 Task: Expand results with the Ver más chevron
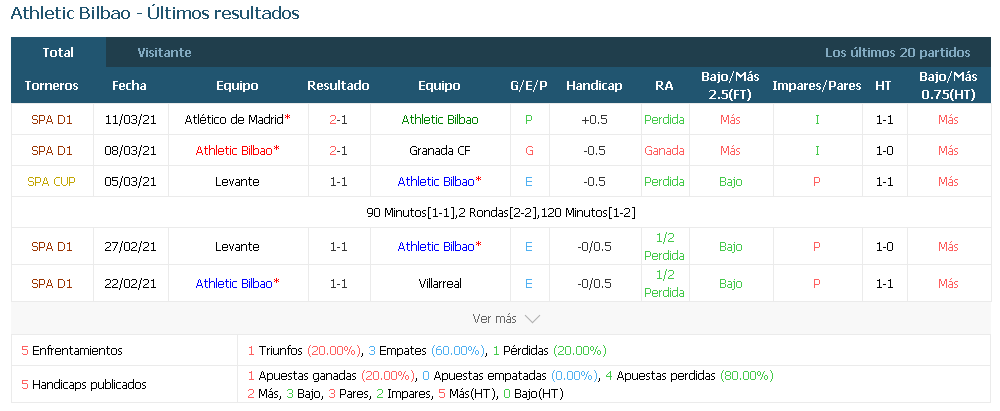532,318
